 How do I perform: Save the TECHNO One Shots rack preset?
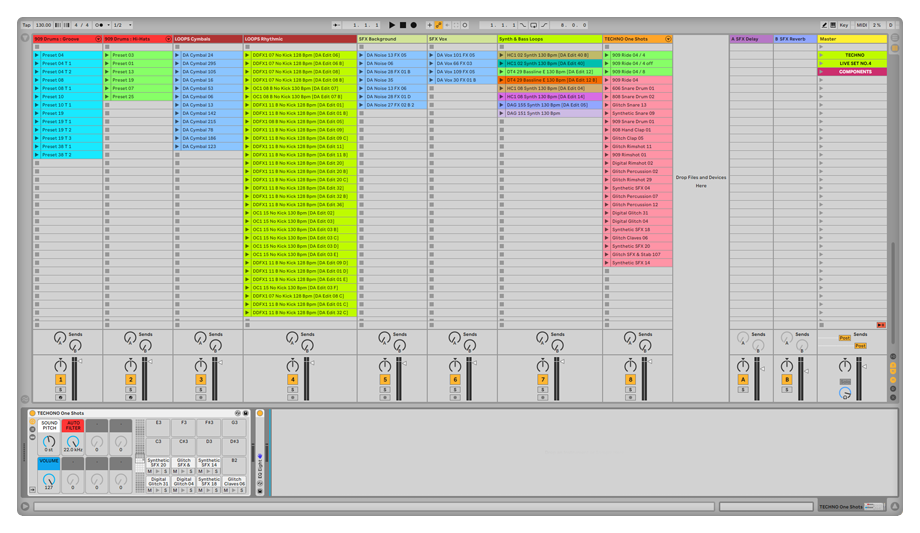click(246, 413)
